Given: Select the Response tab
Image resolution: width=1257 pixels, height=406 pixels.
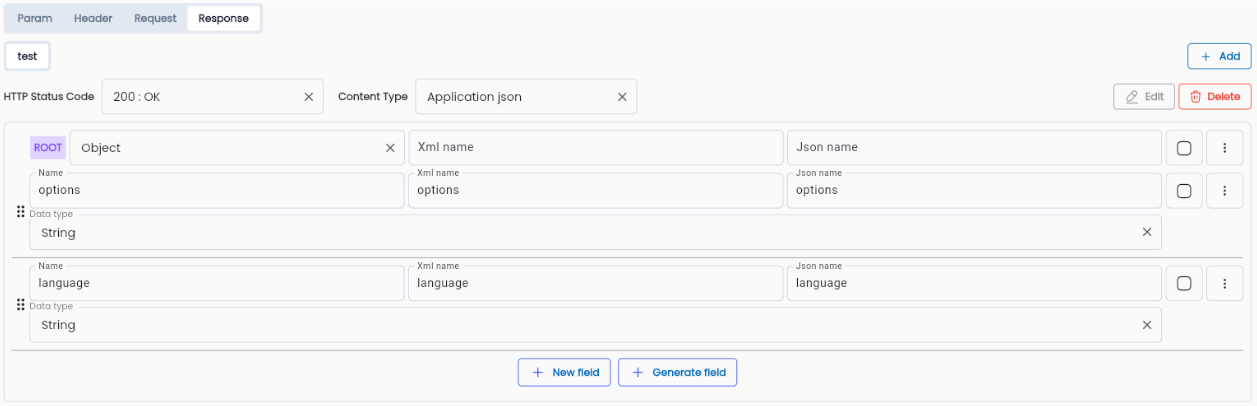Looking at the screenshot, I should (x=223, y=18).
